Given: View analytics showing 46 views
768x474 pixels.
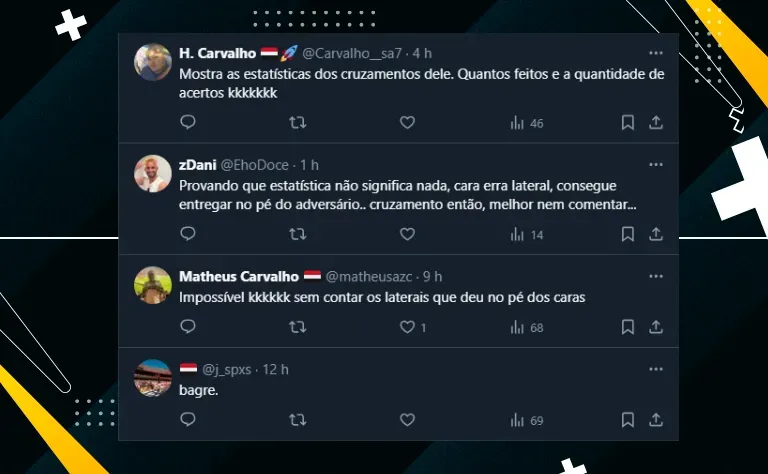Looking at the screenshot, I should coord(527,123).
